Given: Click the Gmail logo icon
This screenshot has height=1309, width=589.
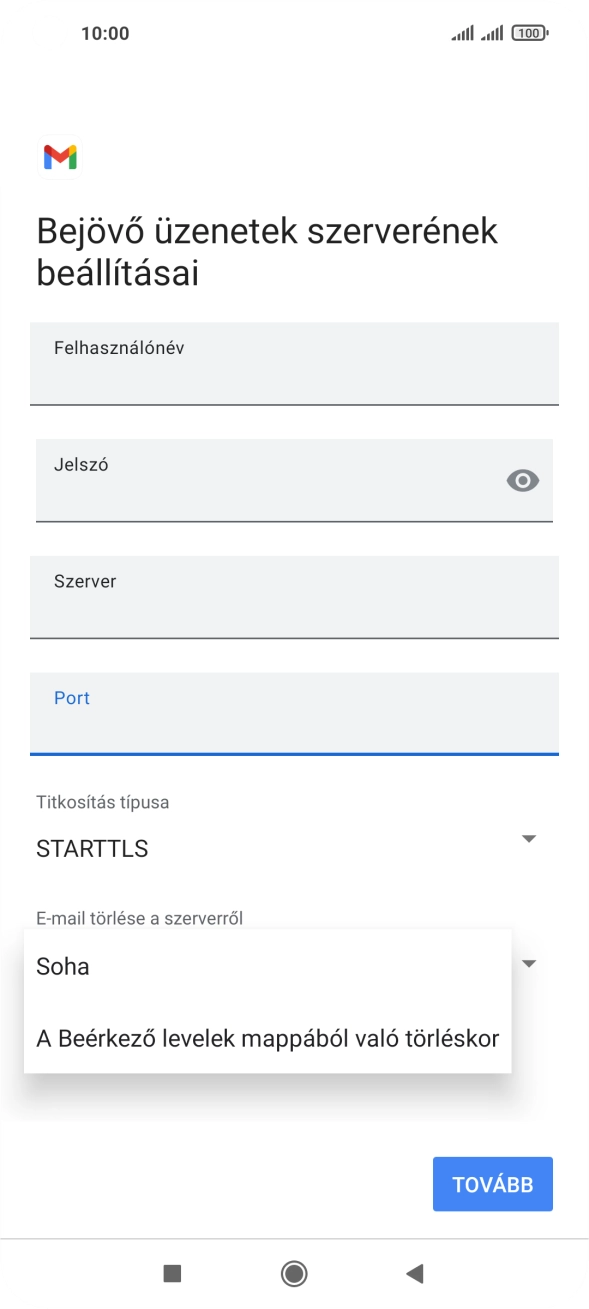Looking at the screenshot, I should tap(61, 156).
